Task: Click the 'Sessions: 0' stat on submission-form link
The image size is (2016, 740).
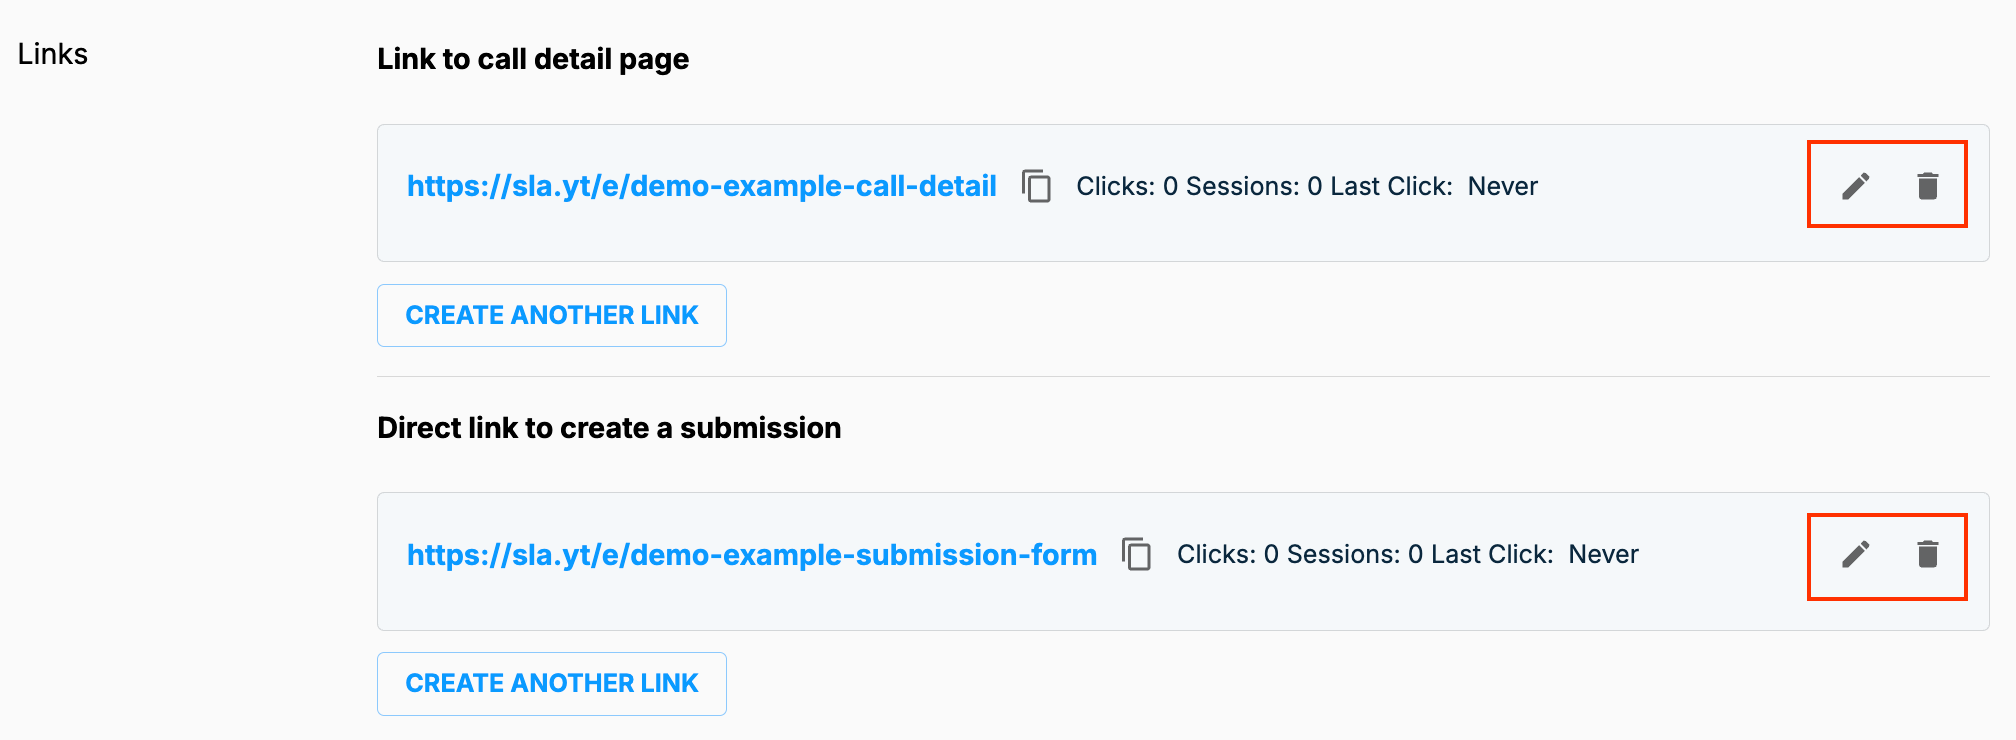Action: (x=1355, y=554)
